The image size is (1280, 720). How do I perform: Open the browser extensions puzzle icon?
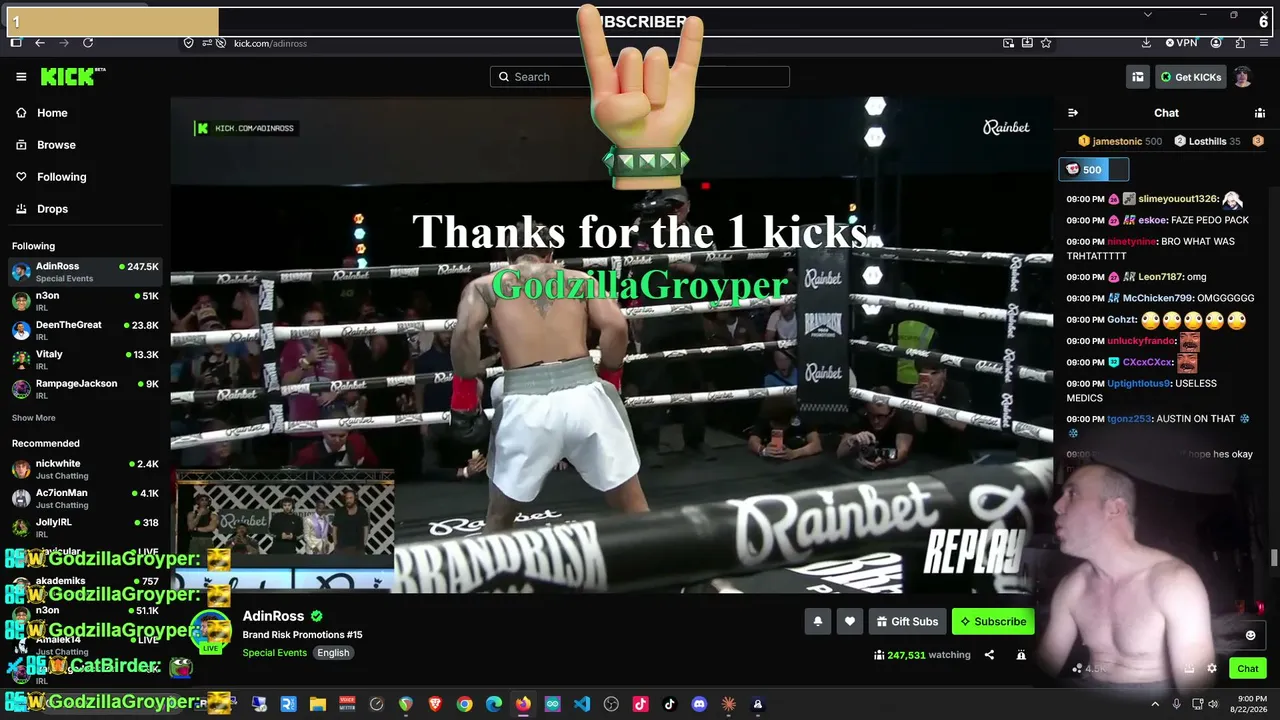[1240, 43]
